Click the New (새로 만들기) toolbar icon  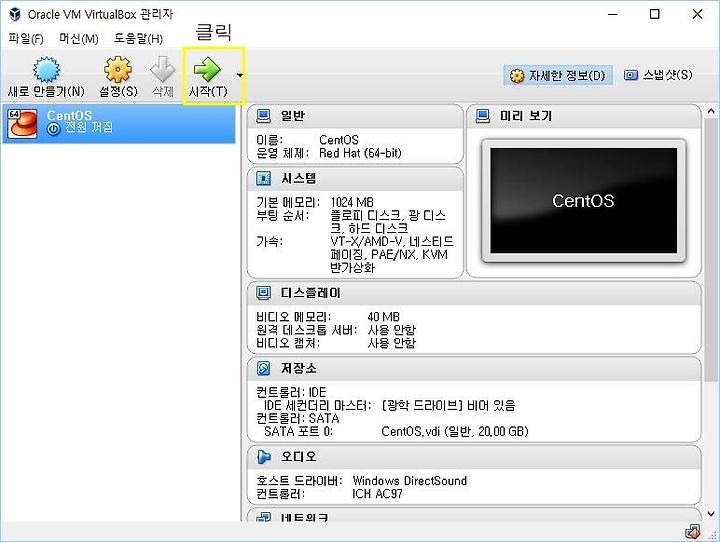(x=46, y=70)
